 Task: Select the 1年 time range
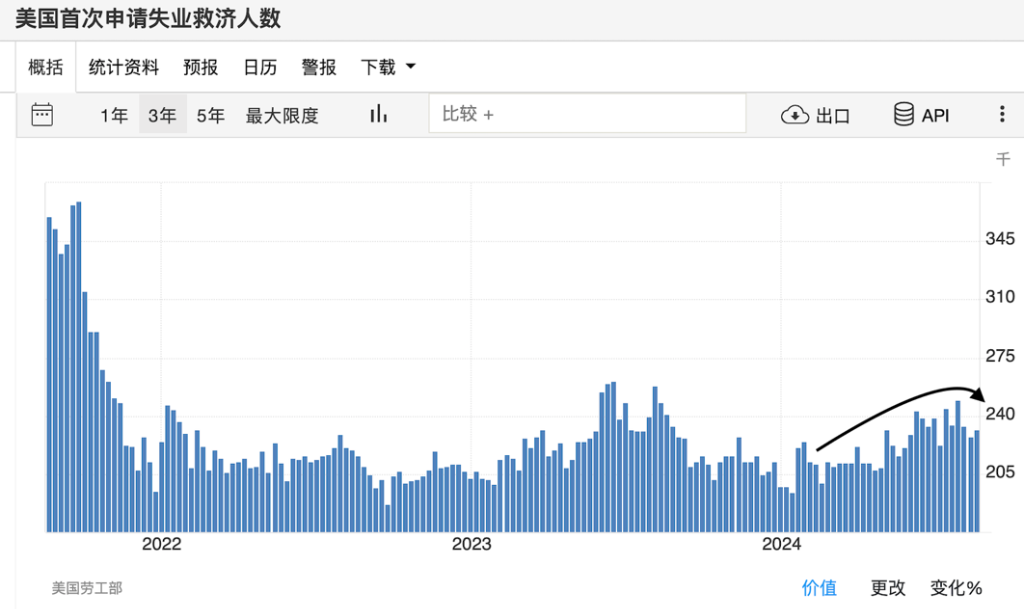point(114,116)
